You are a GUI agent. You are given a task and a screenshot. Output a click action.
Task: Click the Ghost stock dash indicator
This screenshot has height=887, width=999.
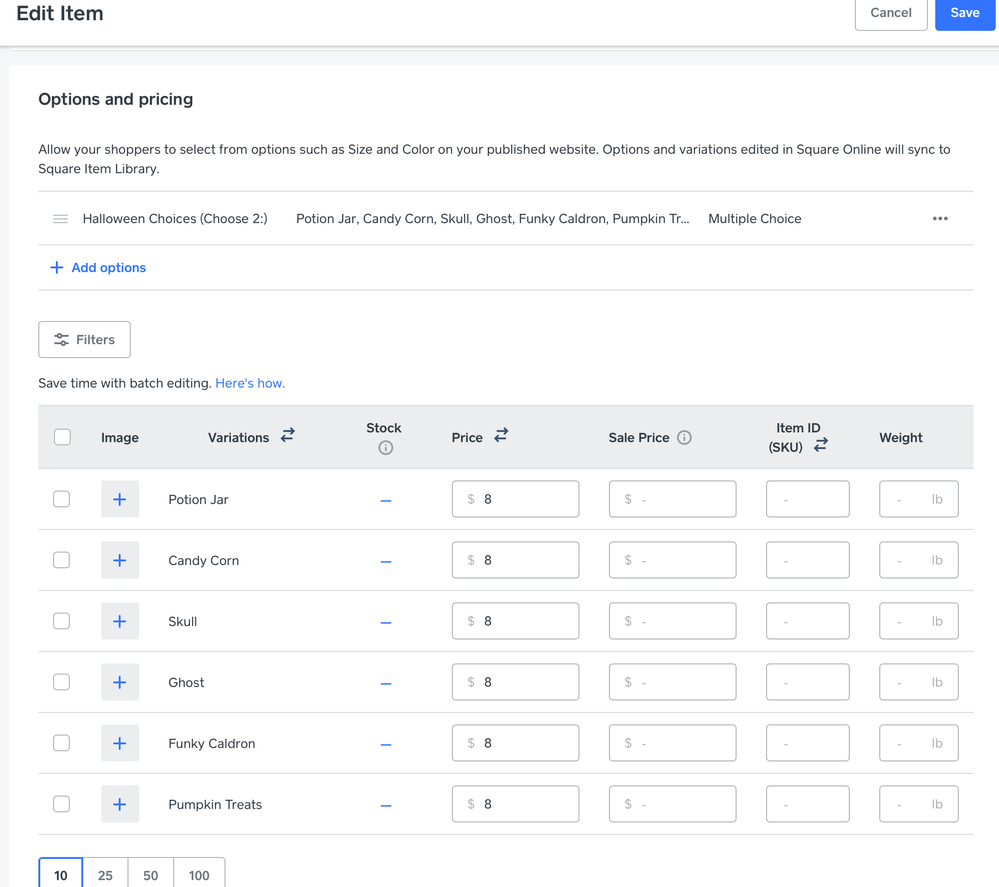click(x=386, y=683)
